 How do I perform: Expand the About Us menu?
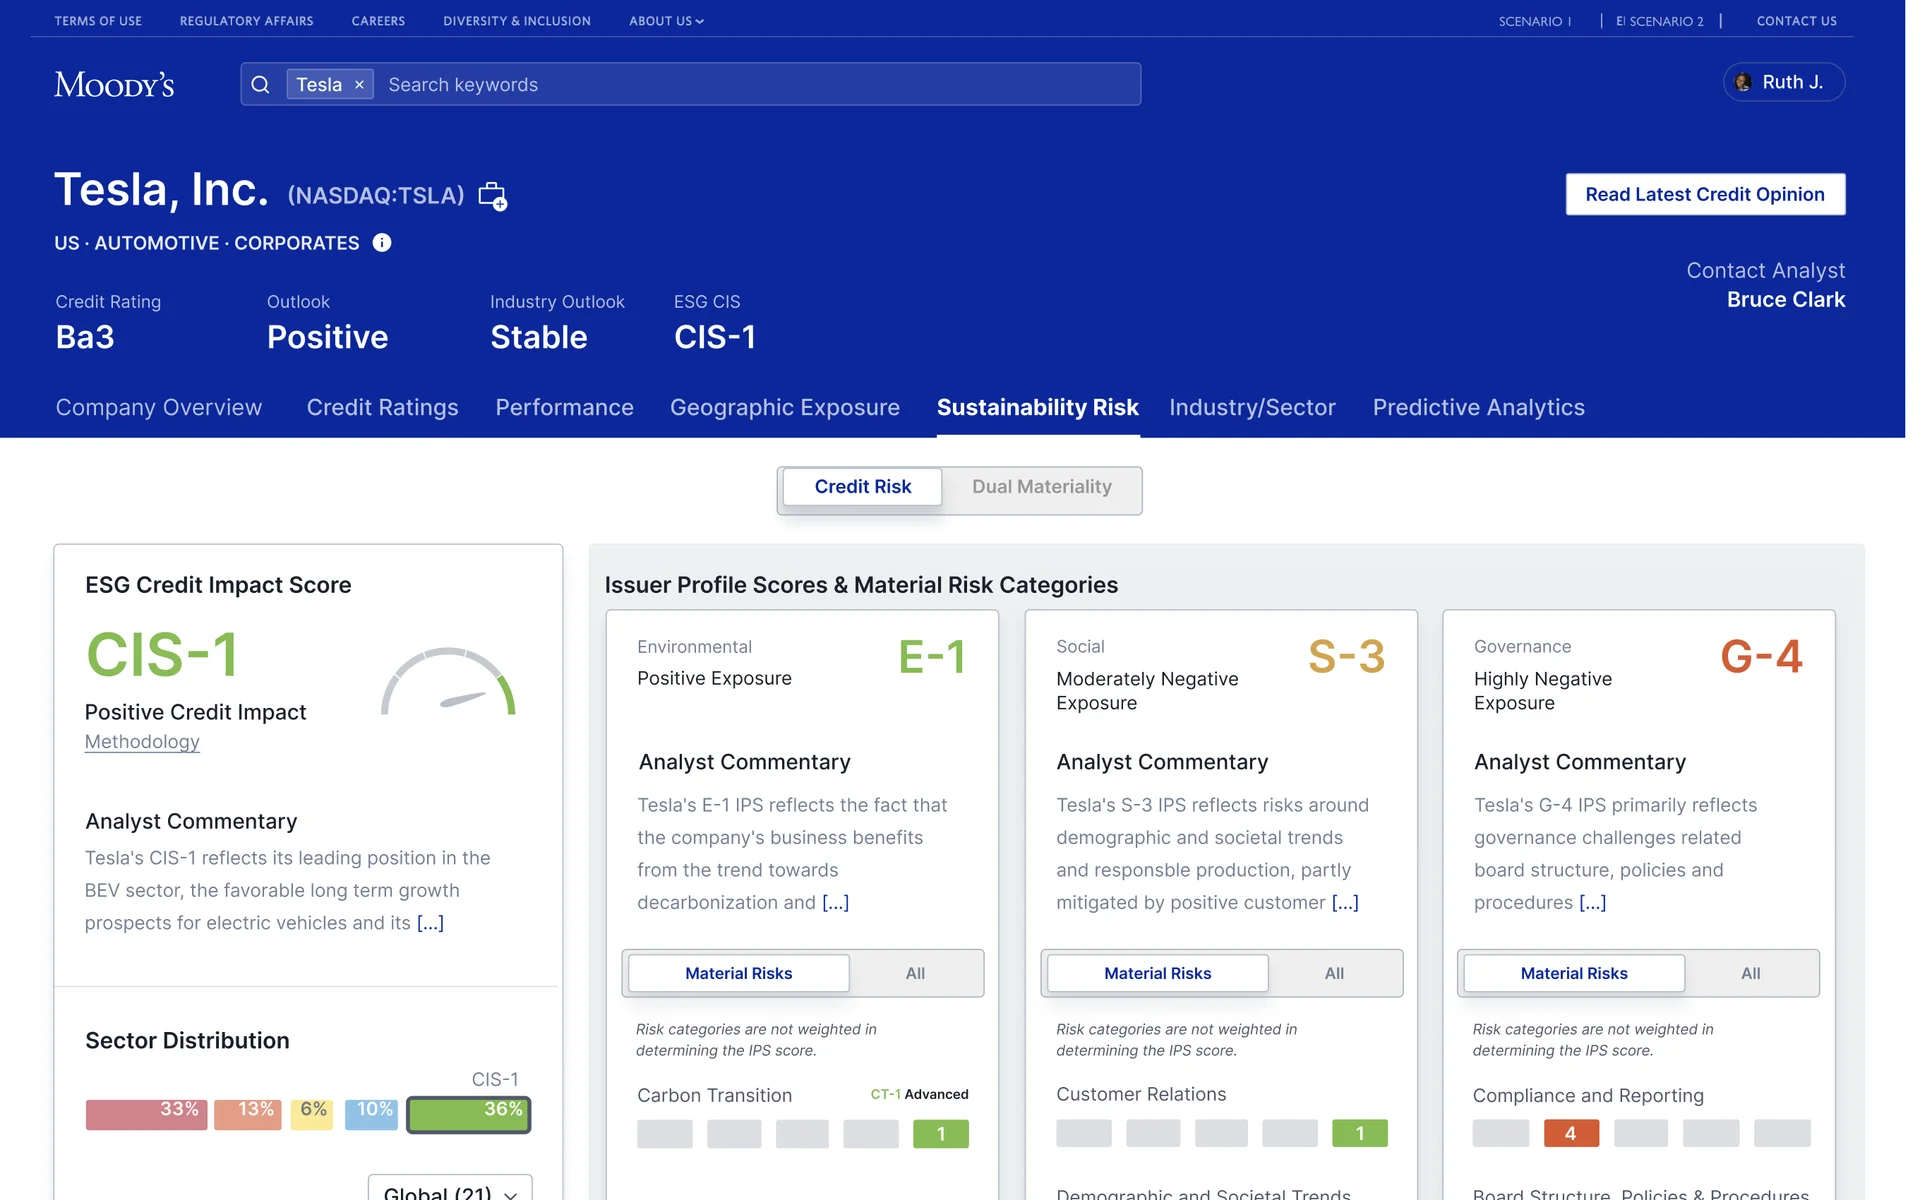point(666,21)
